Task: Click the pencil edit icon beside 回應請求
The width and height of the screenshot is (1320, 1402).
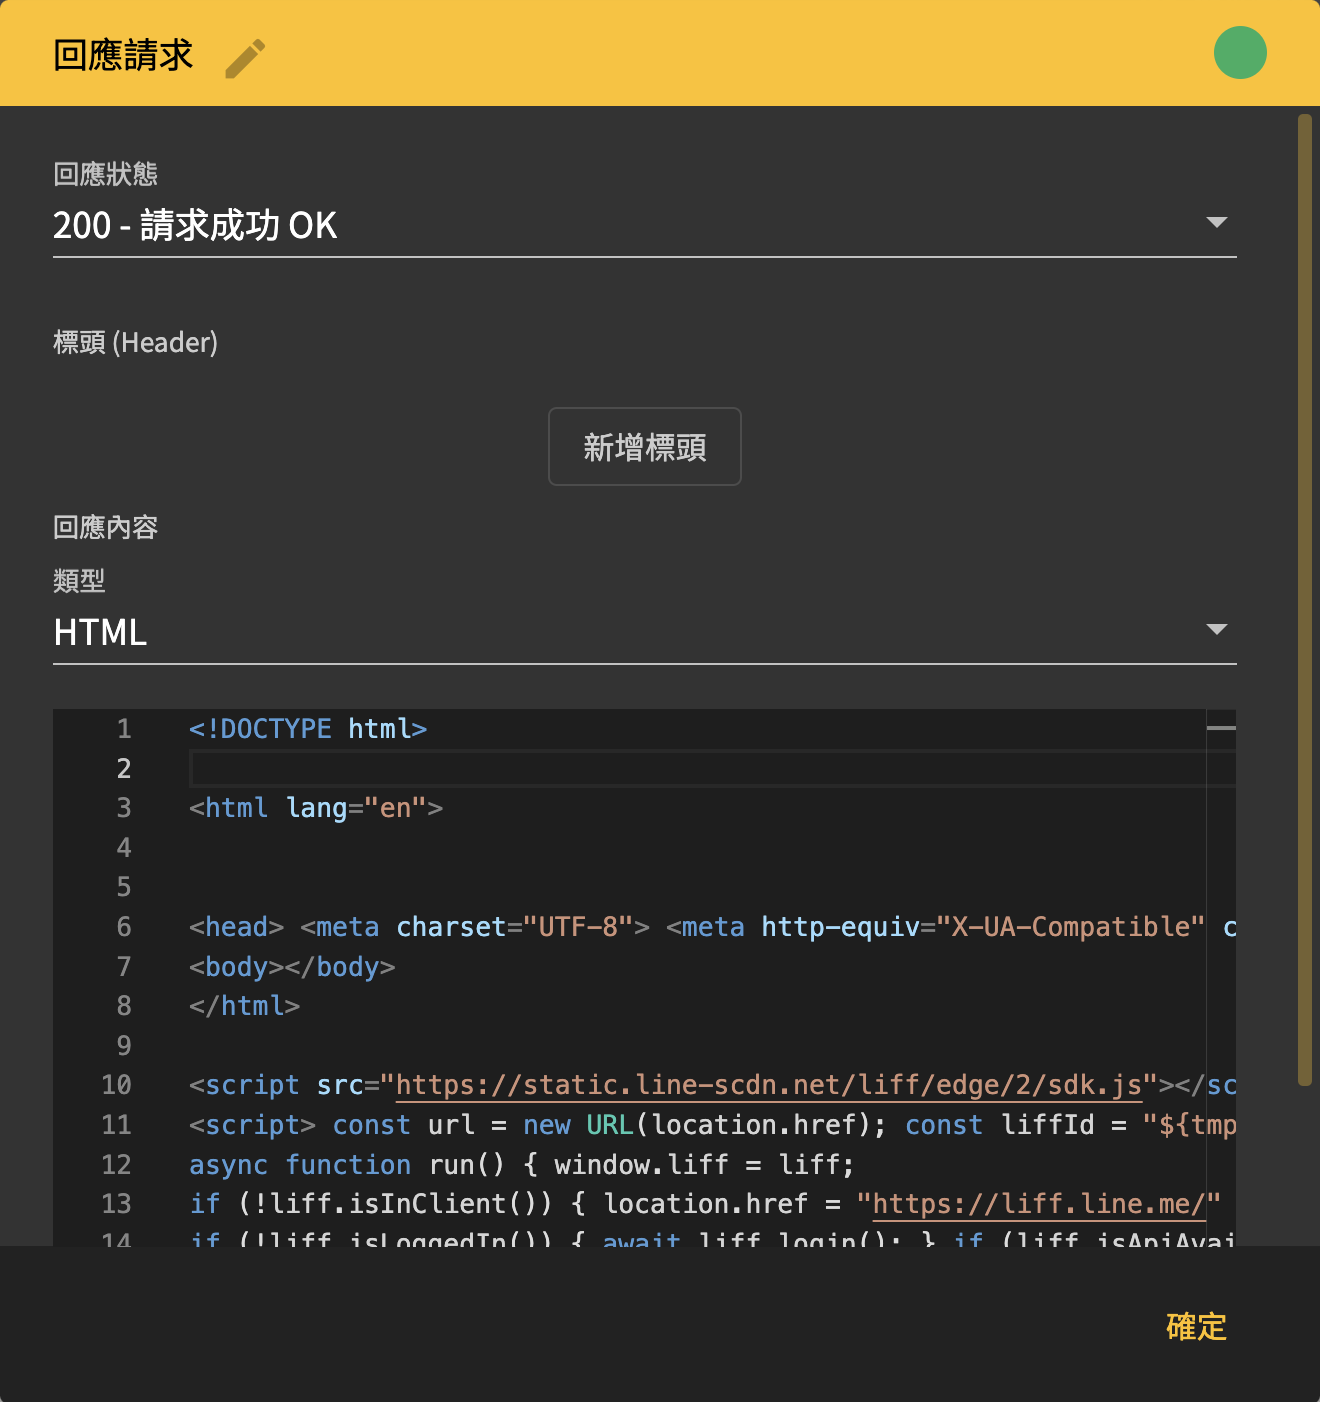Action: [245, 58]
